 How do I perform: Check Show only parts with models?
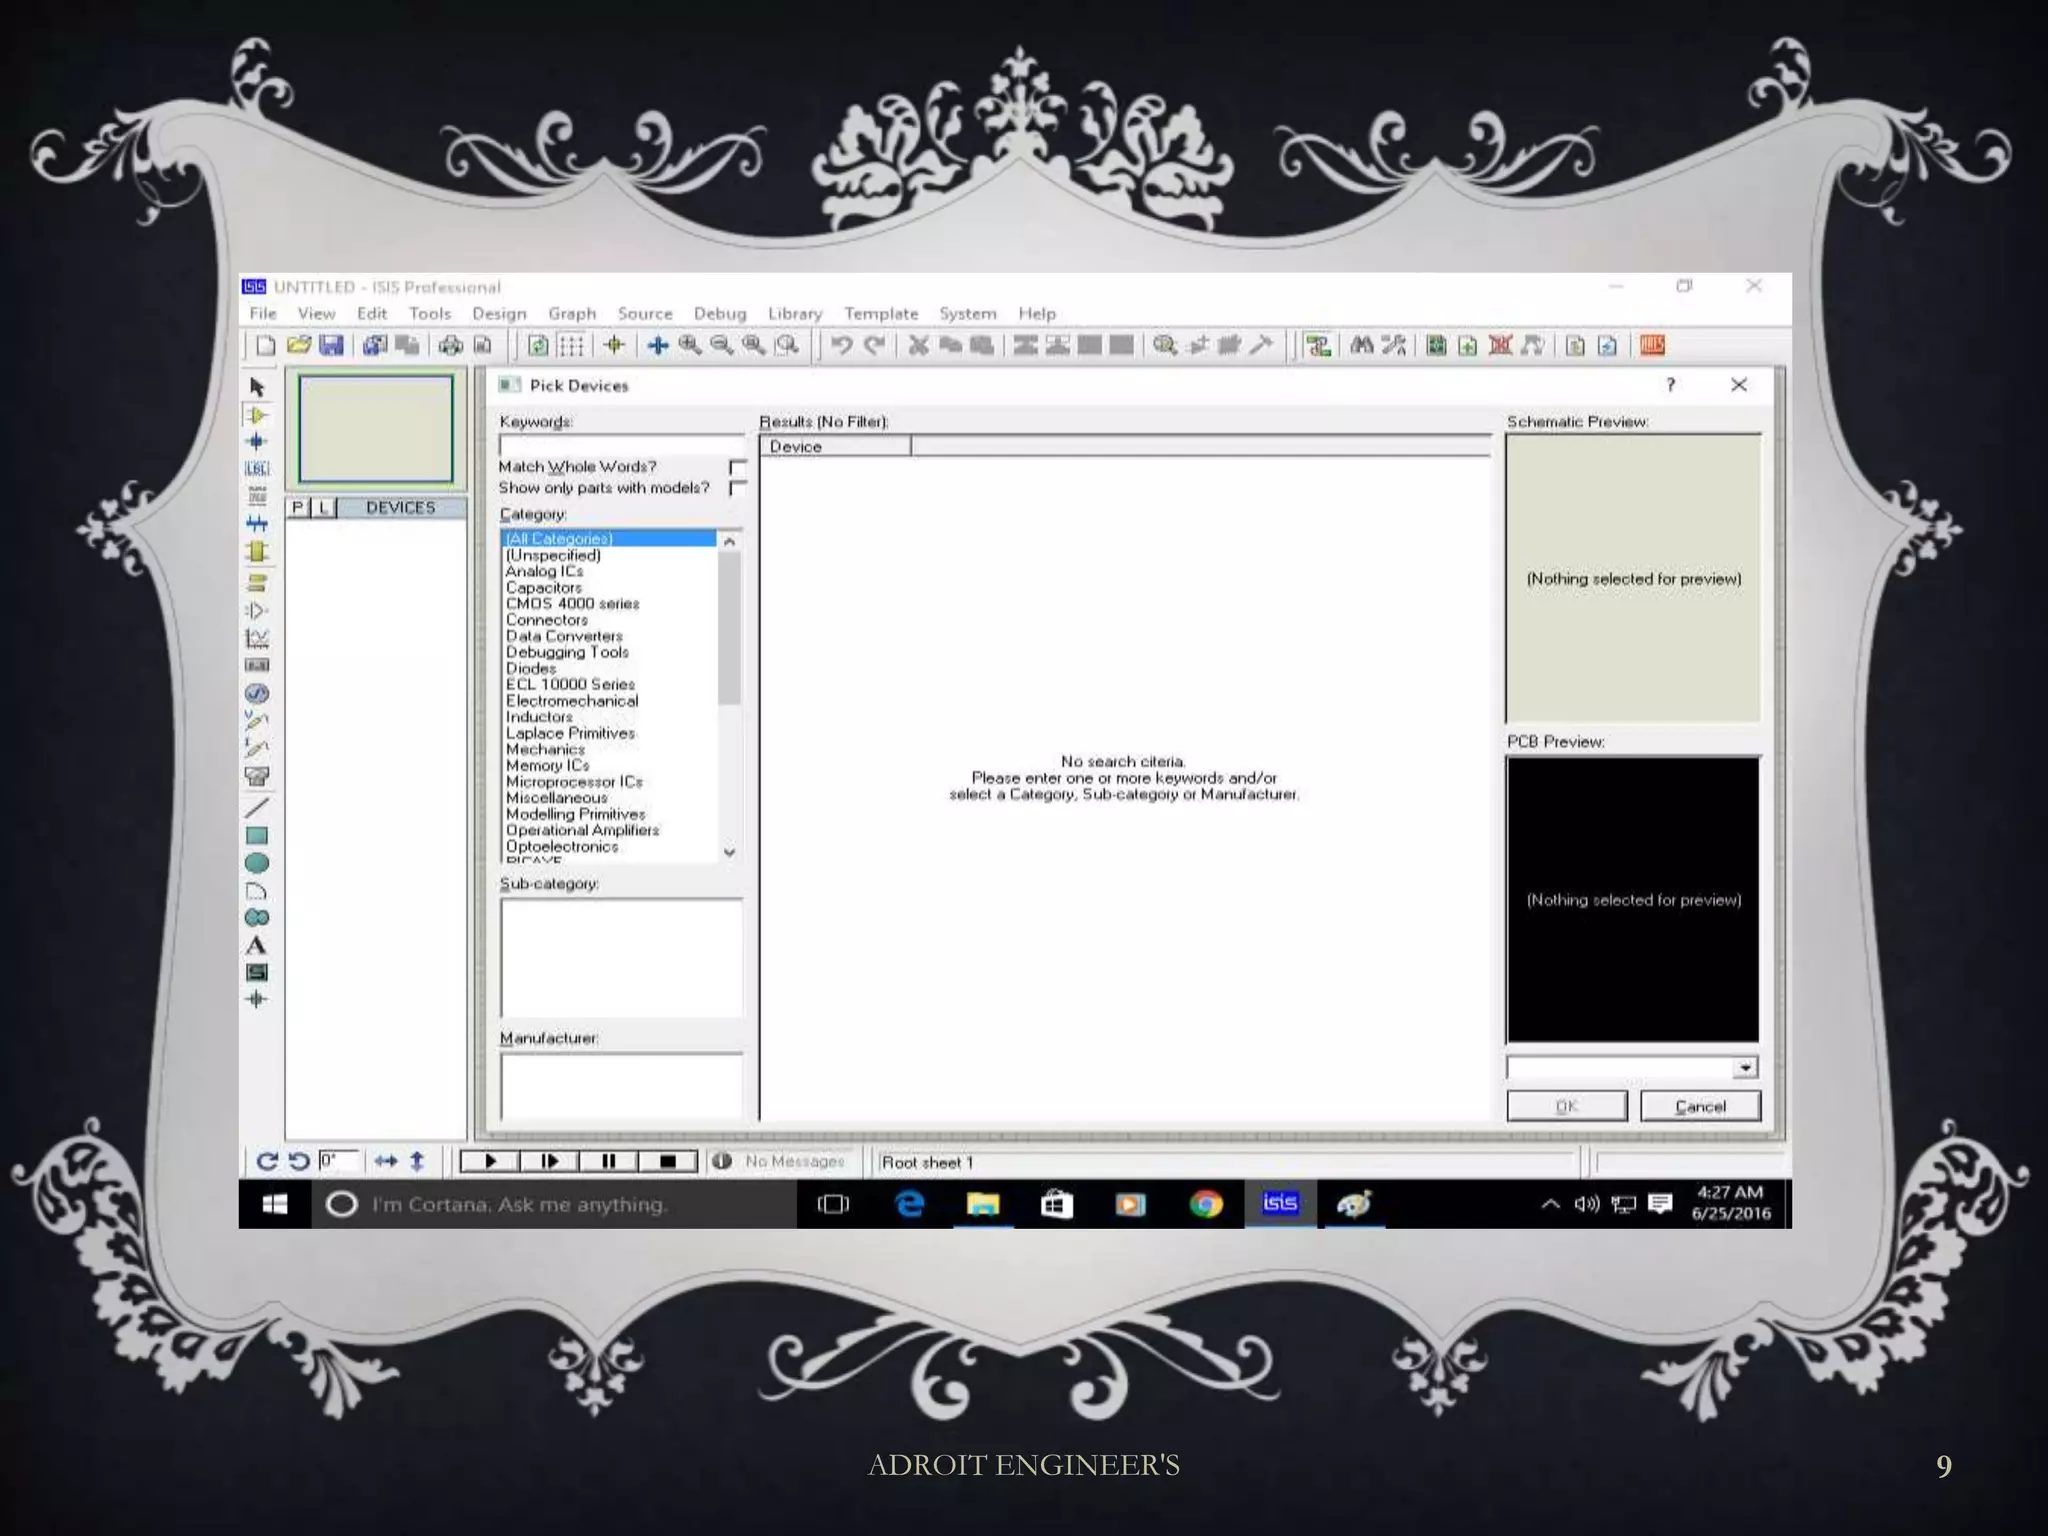738,488
